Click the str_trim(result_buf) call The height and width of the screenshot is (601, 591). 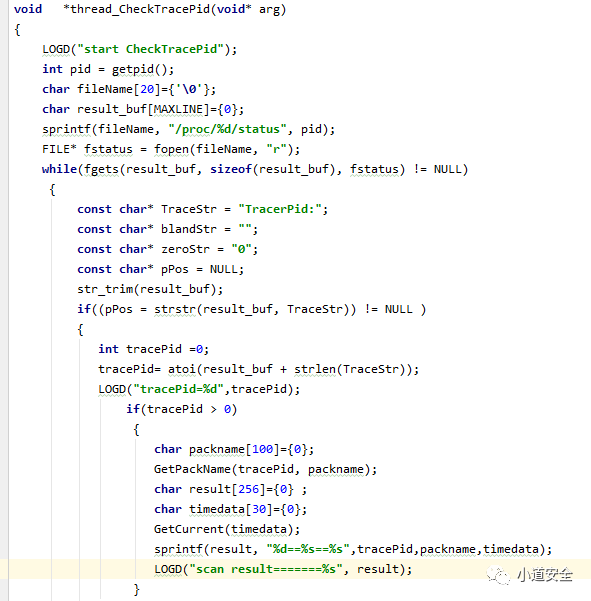pyautogui.click(x=150, y=289)
